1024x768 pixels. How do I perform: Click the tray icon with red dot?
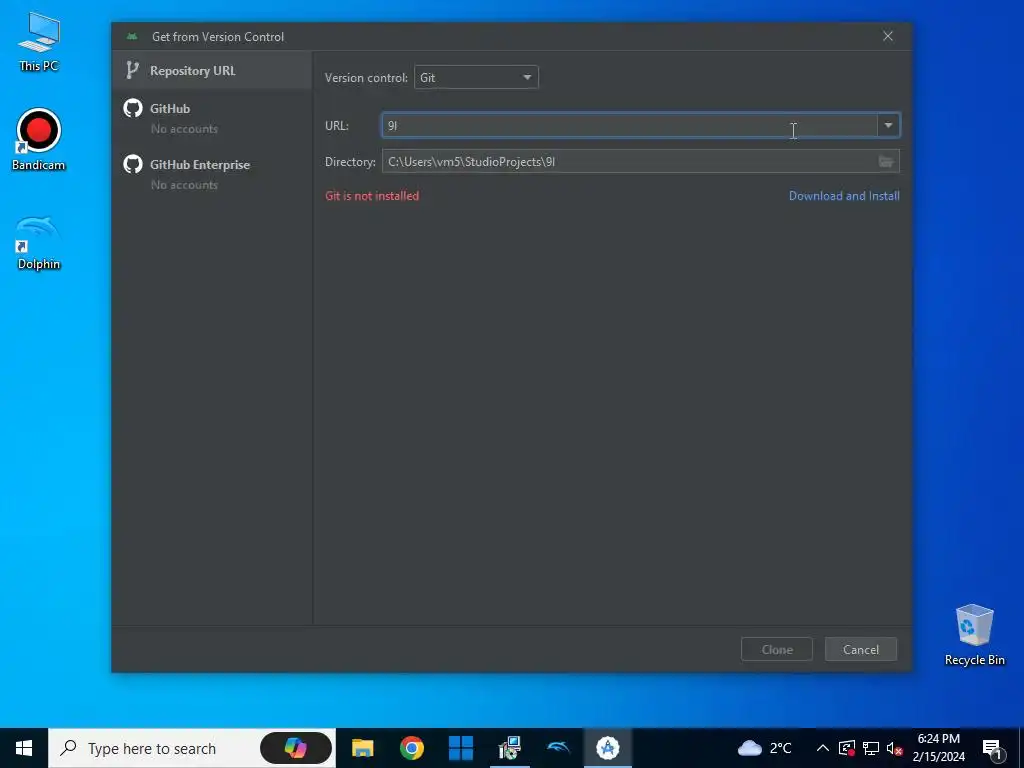(x=847, y=748)
